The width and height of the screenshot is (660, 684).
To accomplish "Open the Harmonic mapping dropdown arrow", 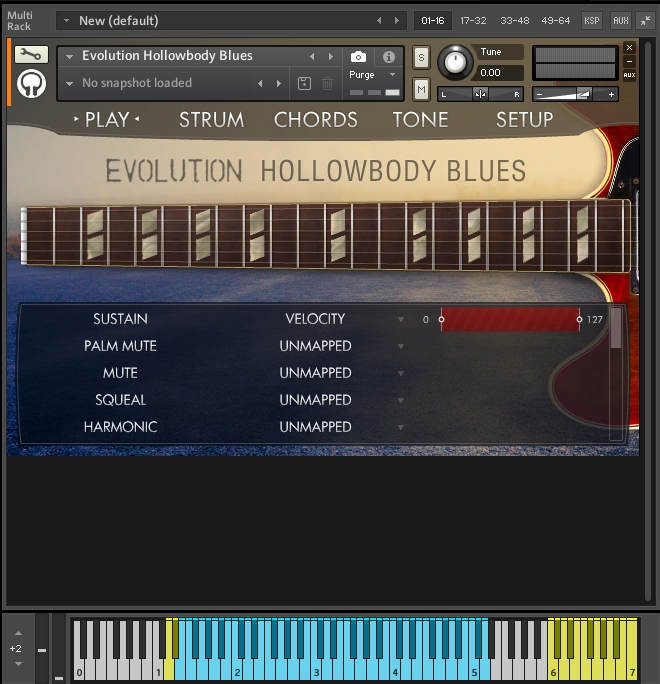I will 401,428.
